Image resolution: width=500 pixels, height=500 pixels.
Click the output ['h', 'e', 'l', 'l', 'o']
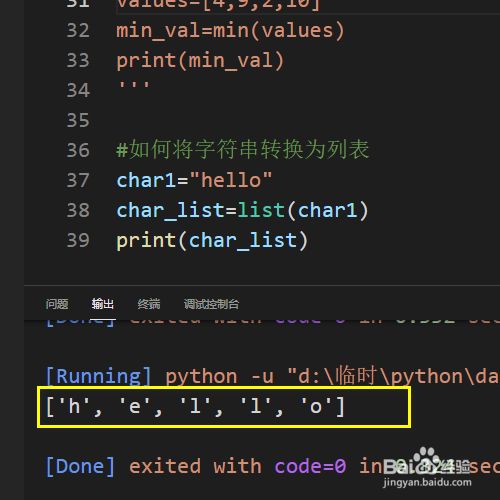195,407
